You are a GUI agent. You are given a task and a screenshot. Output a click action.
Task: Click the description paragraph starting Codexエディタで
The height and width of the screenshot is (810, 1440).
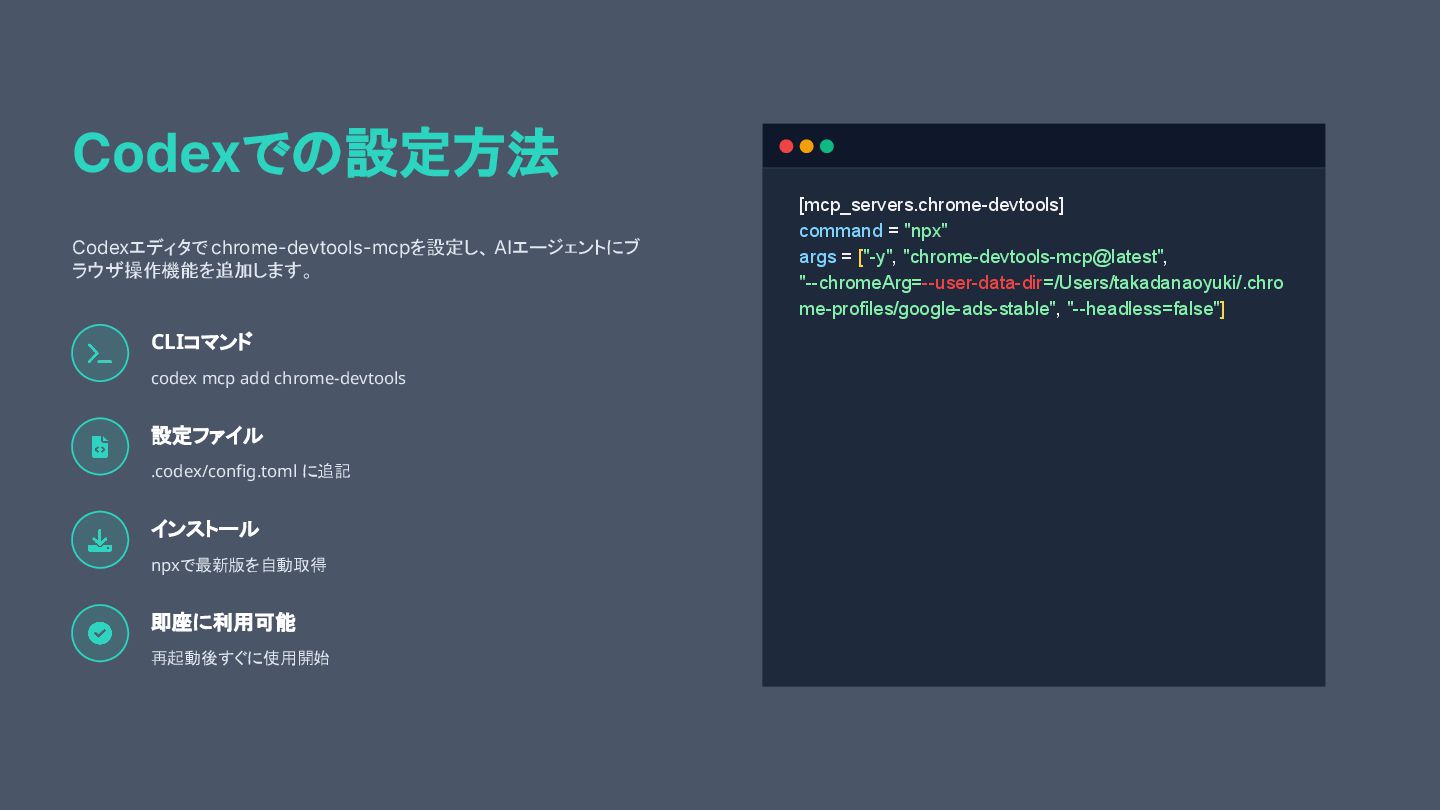tap(355, 259)
